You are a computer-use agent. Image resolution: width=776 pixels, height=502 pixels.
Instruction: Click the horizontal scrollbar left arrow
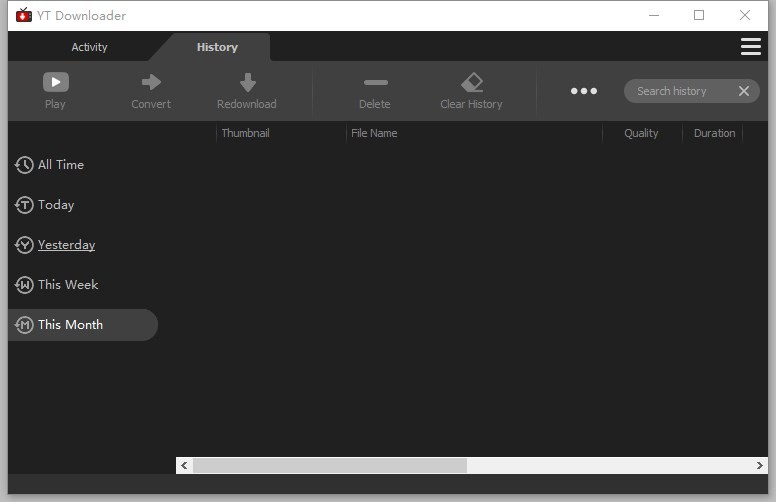coord(184,466)
